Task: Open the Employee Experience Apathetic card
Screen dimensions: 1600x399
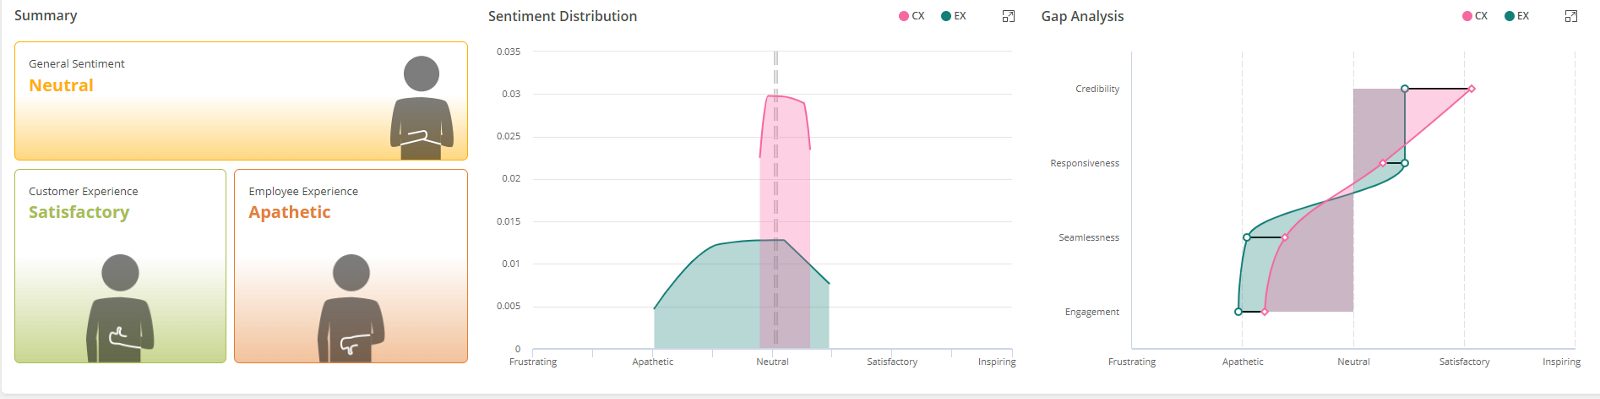Action: tap(351, 266)
